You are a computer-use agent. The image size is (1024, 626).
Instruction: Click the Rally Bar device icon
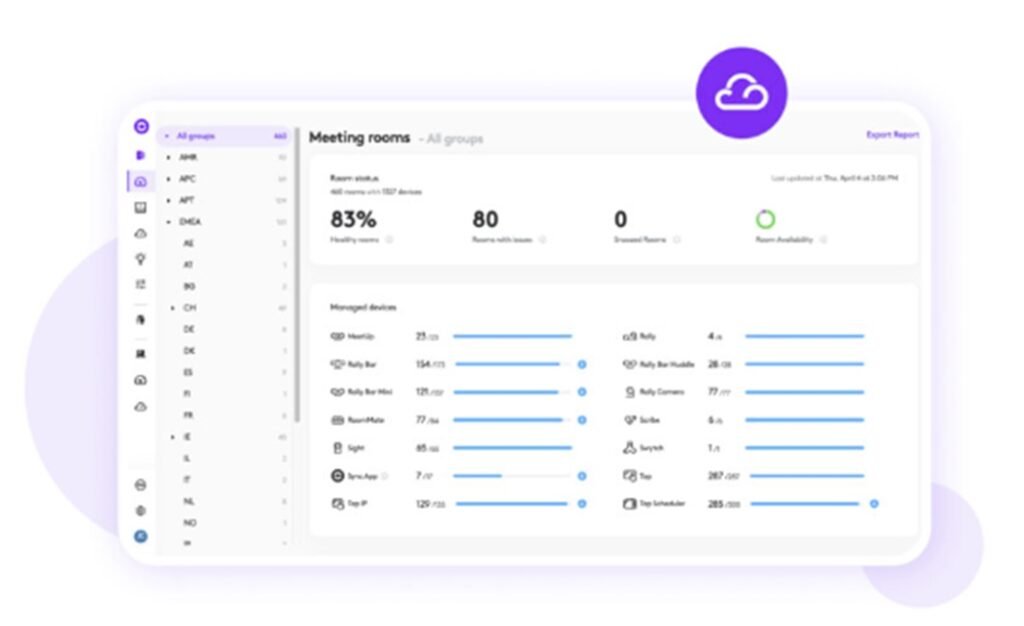(x=337, y=364)
